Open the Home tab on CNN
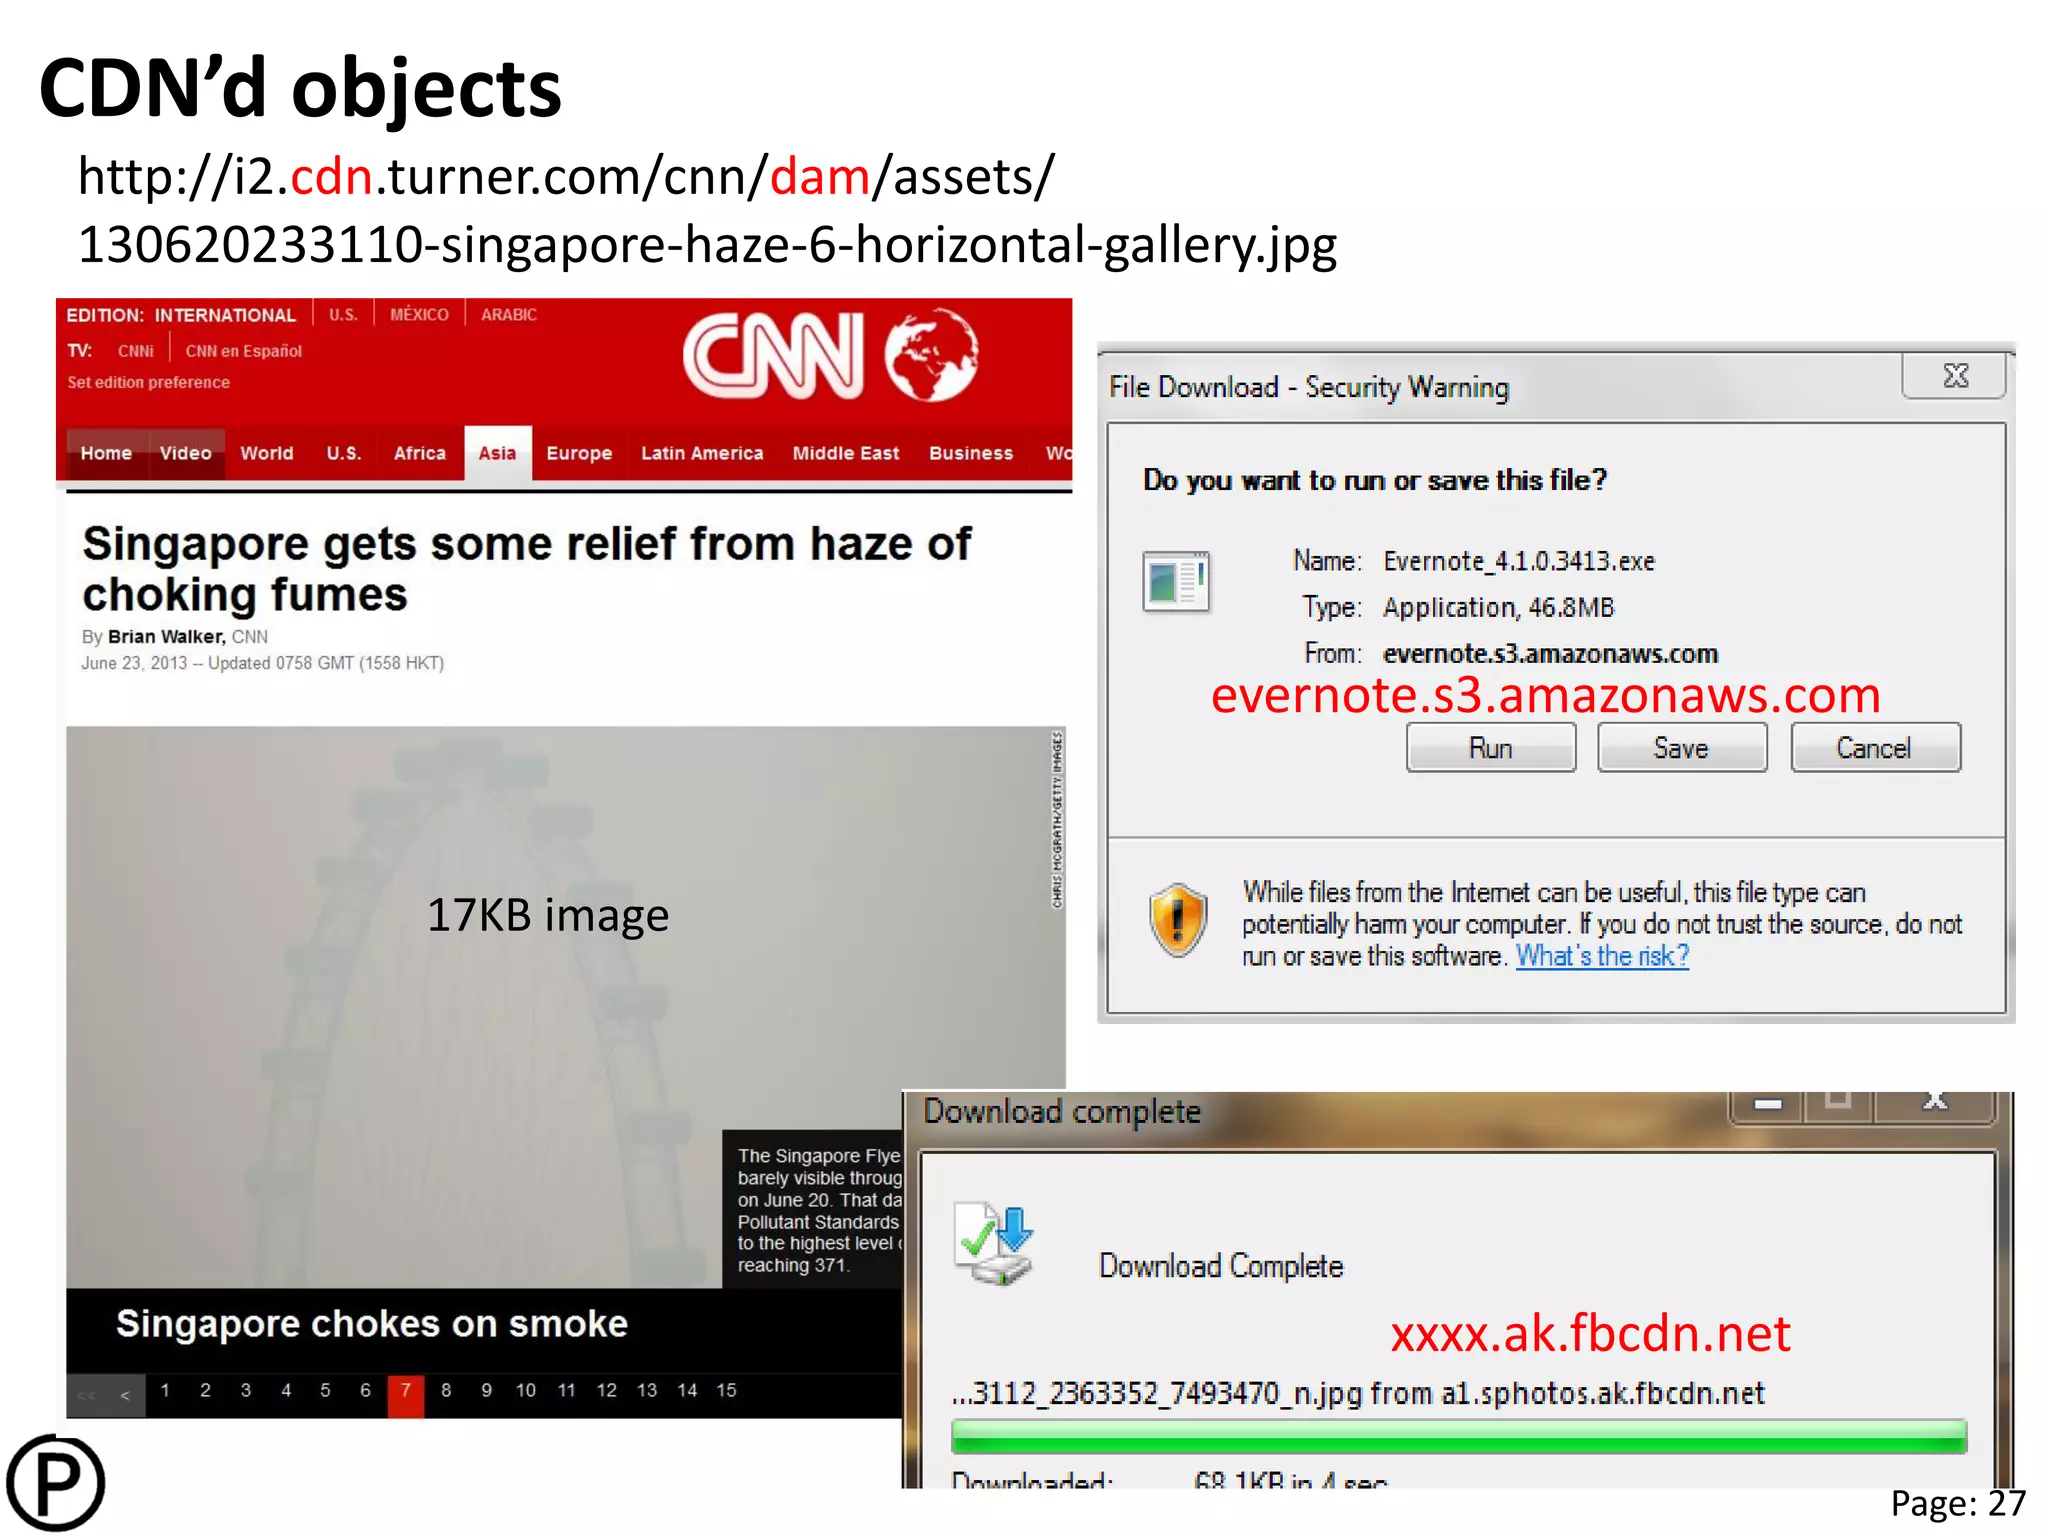 click(x=106, y=453)
